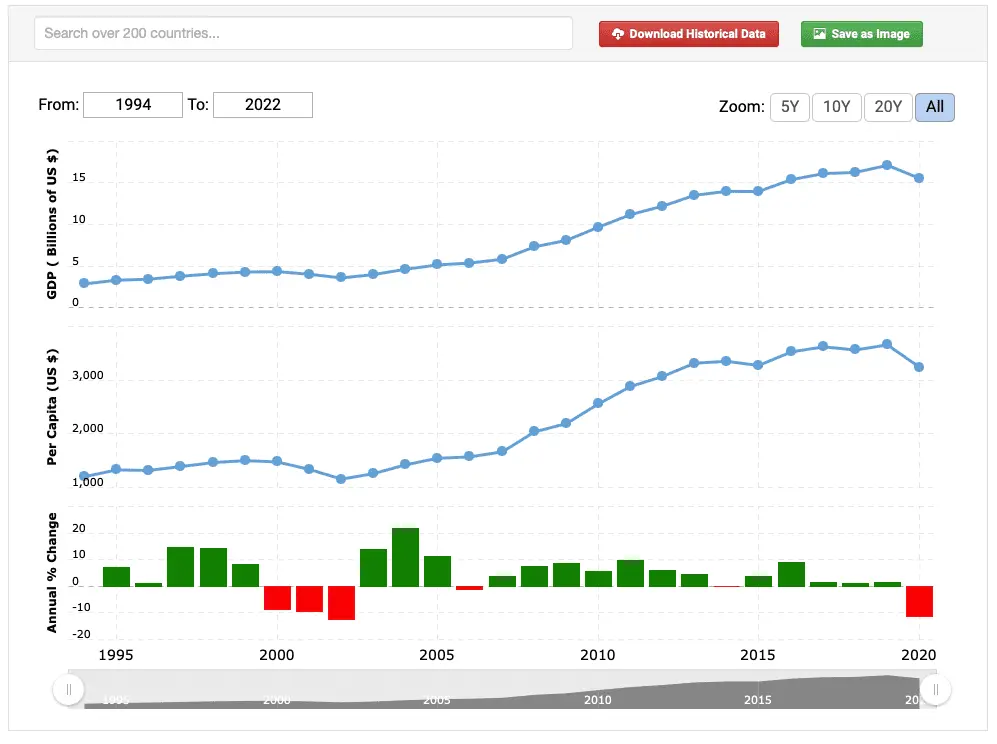Click the picture icon on Save as Image

pyautogui.click(x=819, y=34)
